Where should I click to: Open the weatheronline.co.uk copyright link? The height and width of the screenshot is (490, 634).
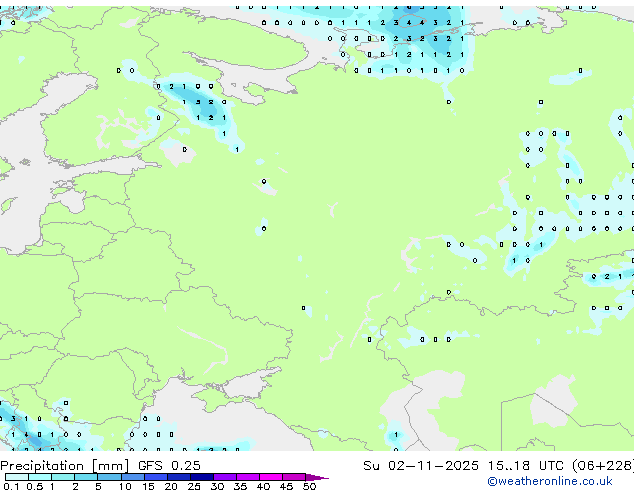[550, 481]
